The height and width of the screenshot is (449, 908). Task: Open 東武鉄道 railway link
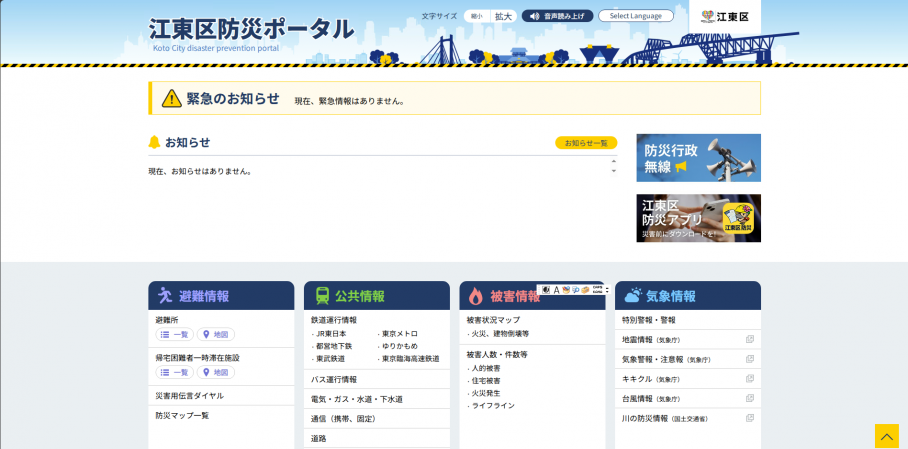click(329, 359)
